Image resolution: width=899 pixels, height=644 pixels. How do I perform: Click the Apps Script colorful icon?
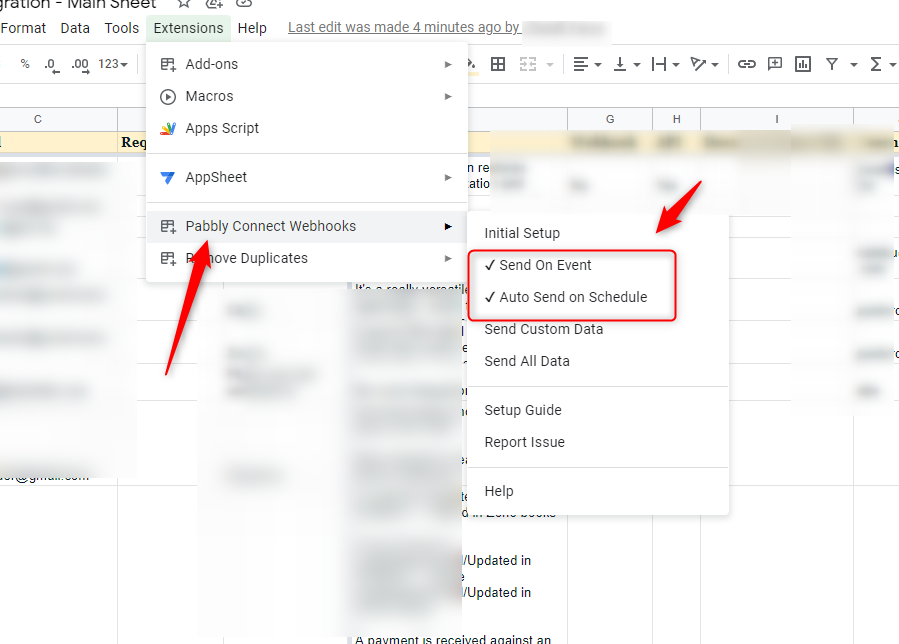167,128
